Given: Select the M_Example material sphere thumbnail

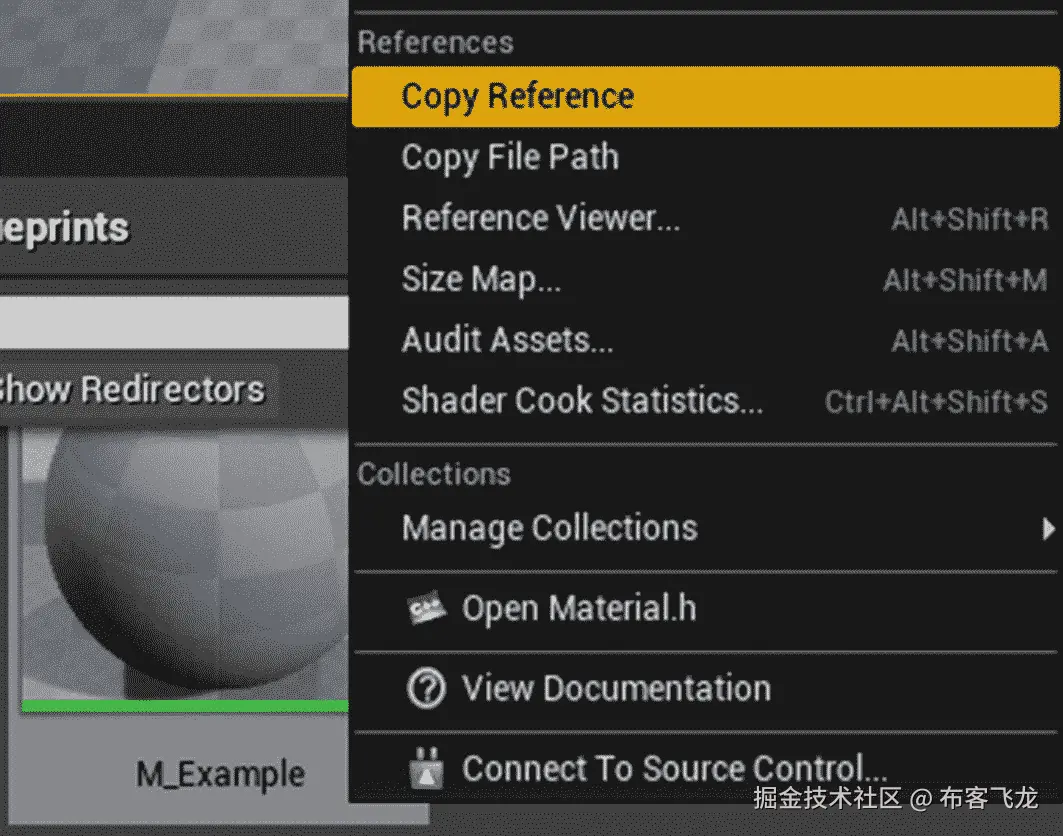Looking at the screenshot, I should [x=185, y=560].
